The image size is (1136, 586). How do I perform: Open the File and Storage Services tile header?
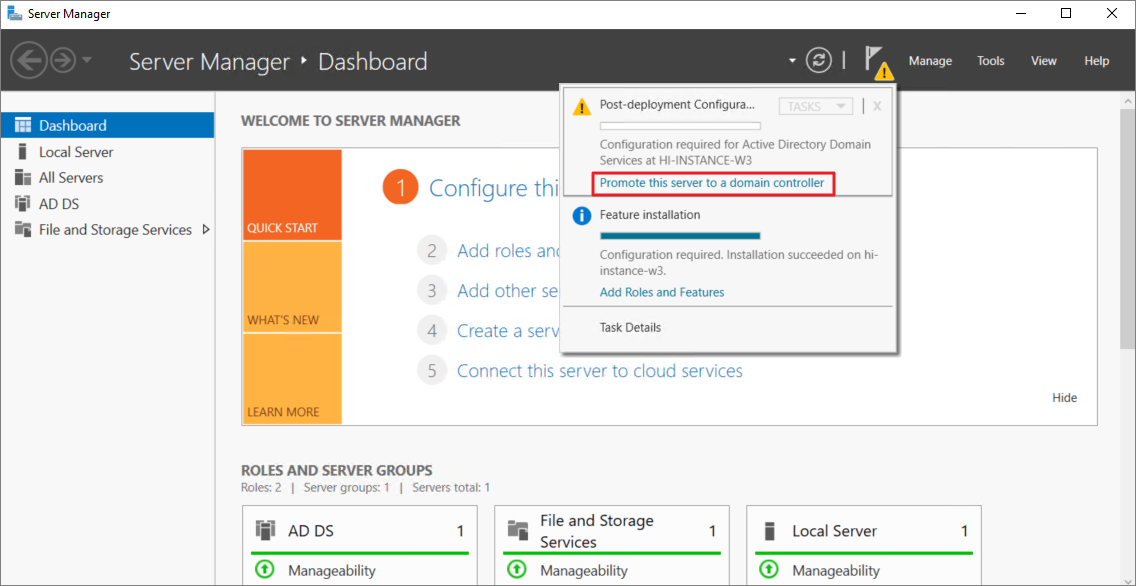(x=611, y=531)
